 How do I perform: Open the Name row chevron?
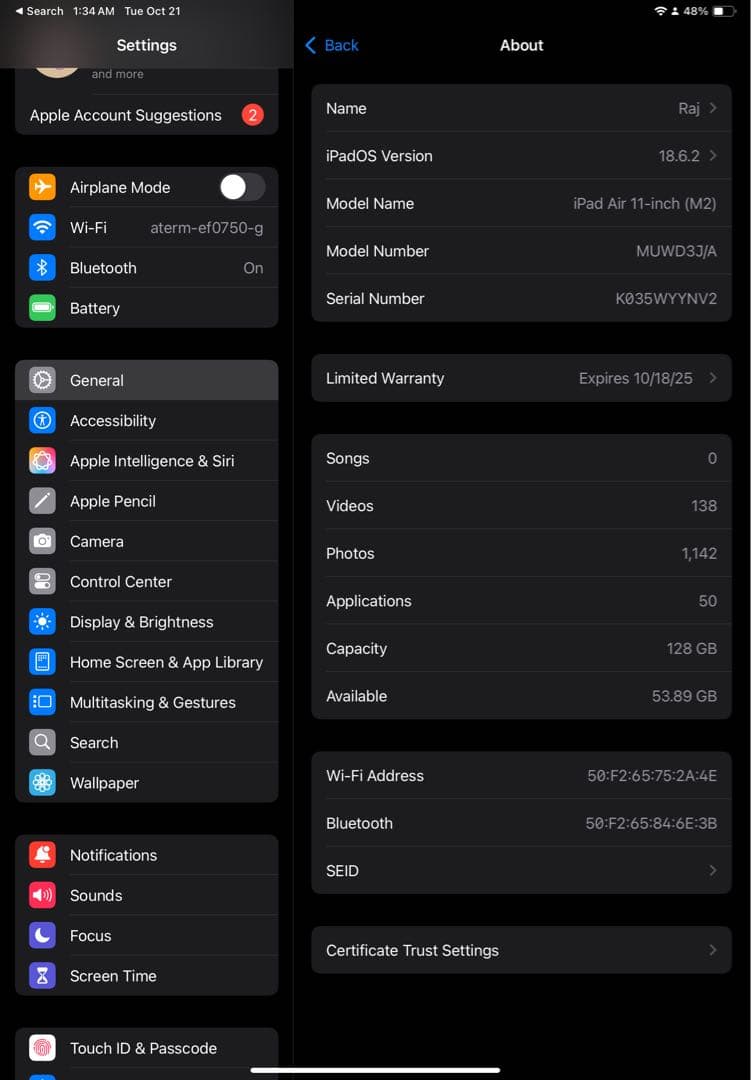(x=713, y=108)
